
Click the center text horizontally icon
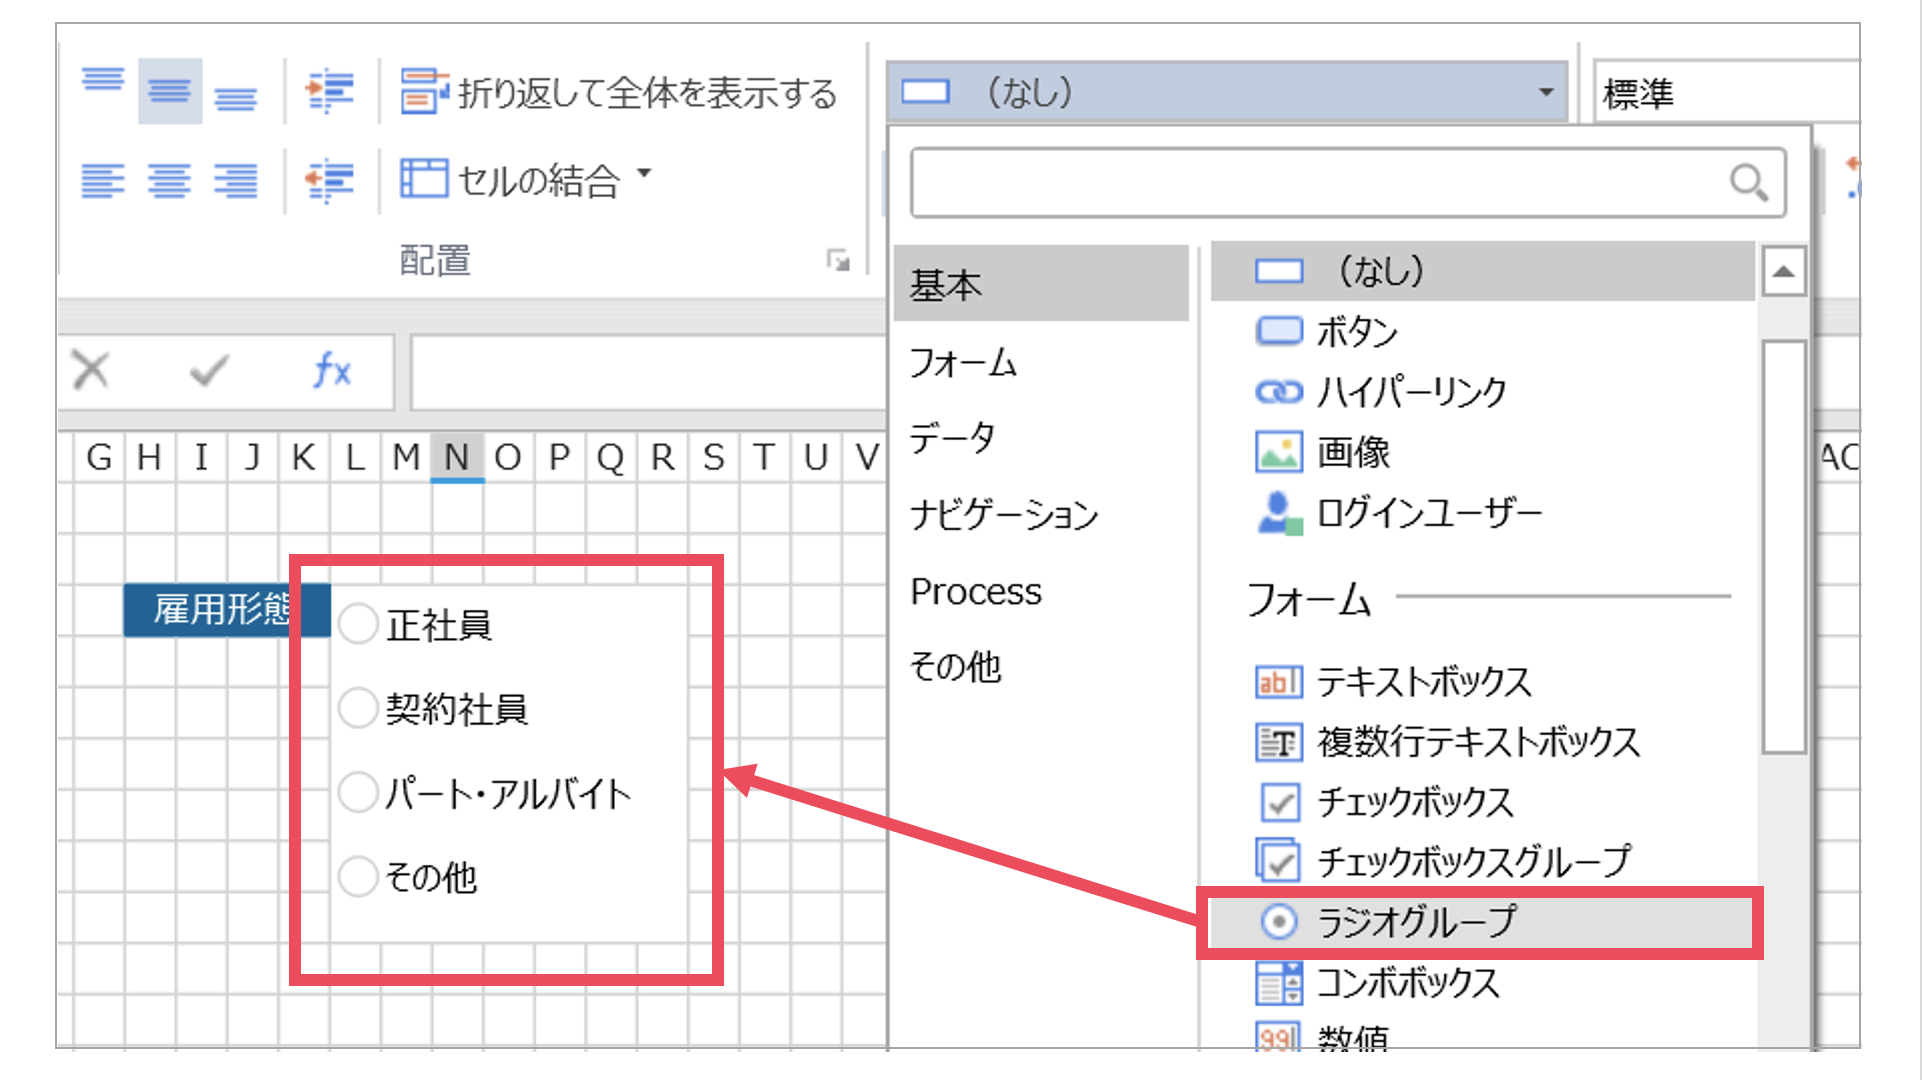click(x=169, y=181)
